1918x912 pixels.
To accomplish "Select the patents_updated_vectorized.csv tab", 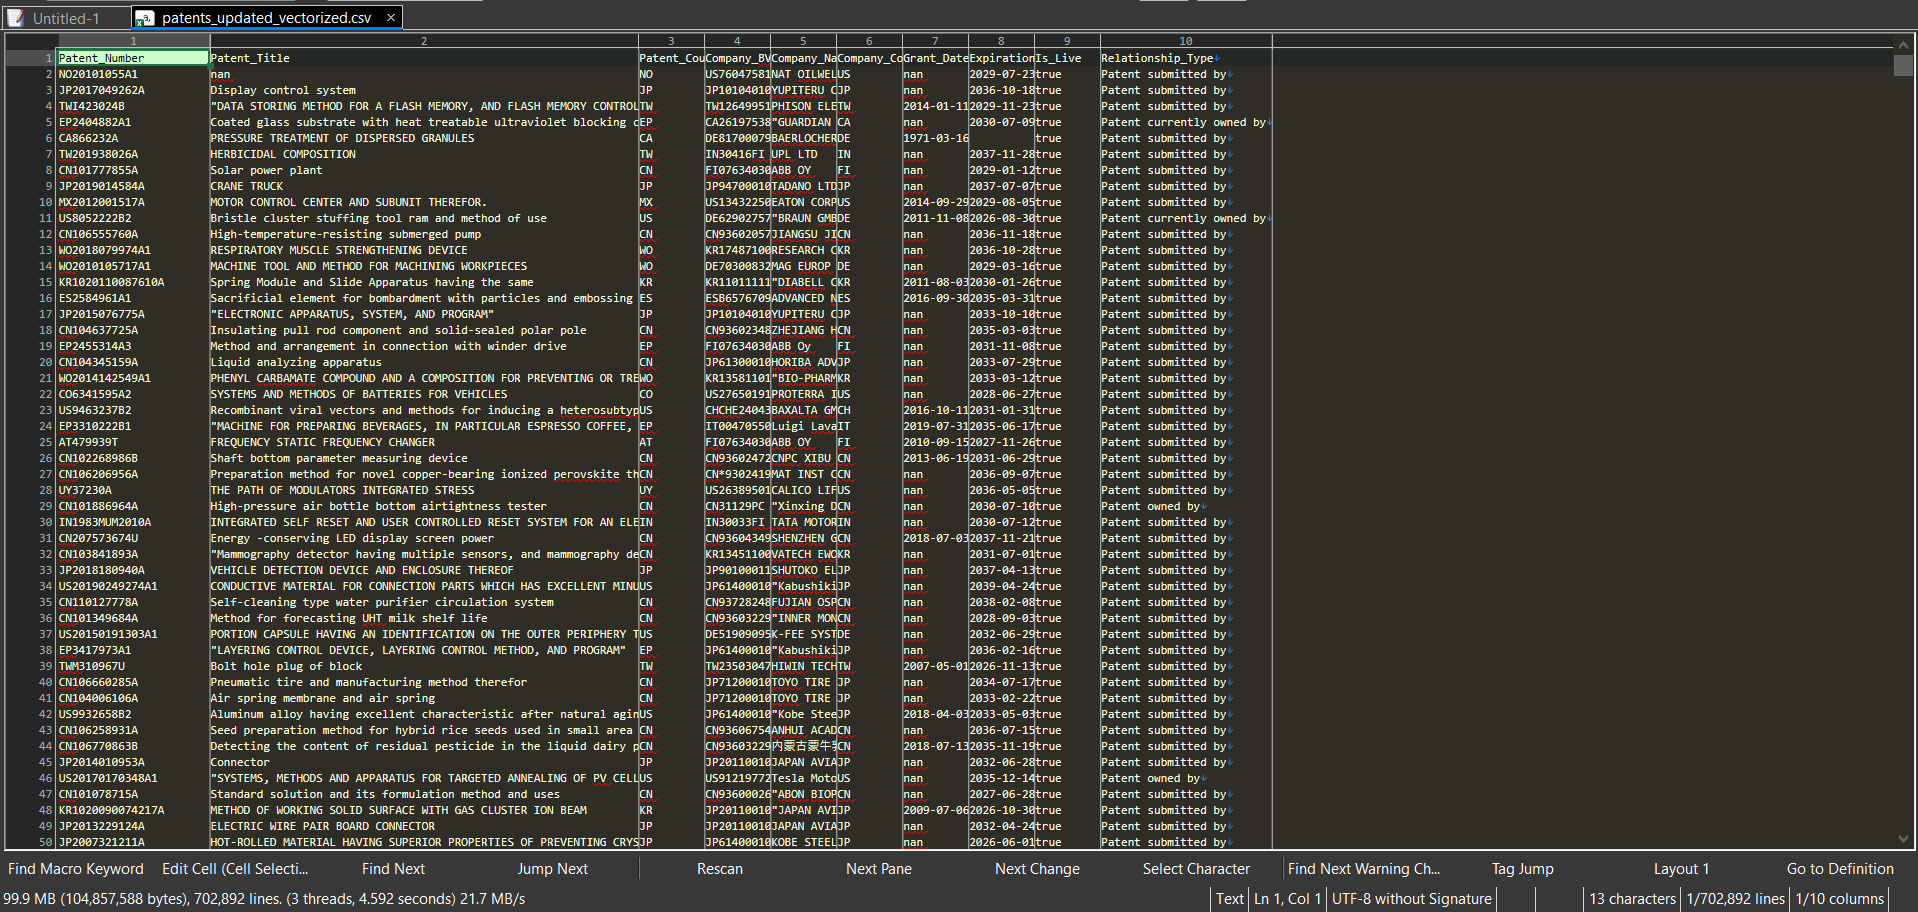I will (x=266, y=18).
